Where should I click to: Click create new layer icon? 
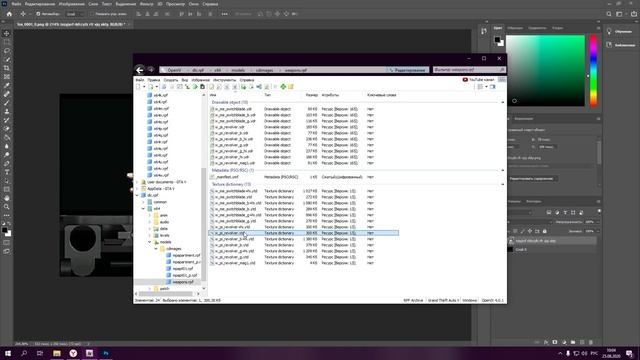pos(582,342)
